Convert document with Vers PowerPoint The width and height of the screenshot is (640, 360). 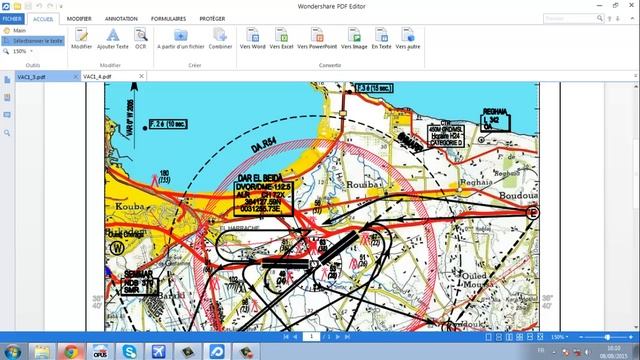pyautogui.click(x=317, y=39)
